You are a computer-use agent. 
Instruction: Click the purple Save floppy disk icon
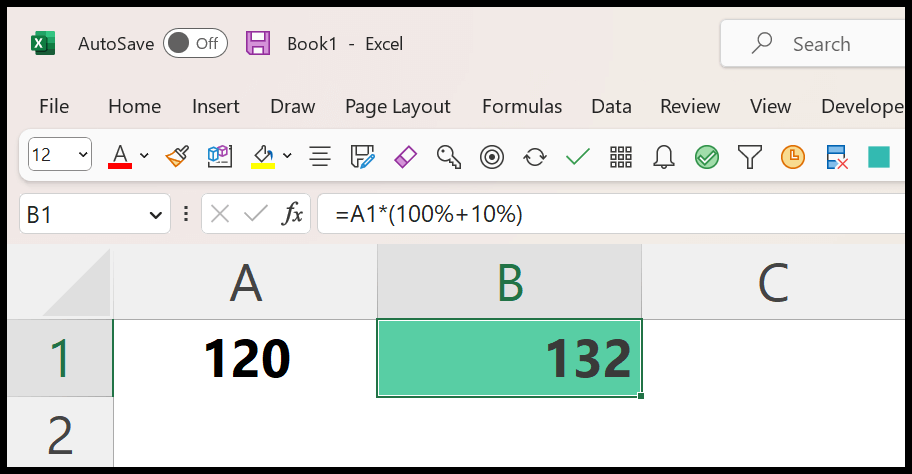[x=258, y=44]
